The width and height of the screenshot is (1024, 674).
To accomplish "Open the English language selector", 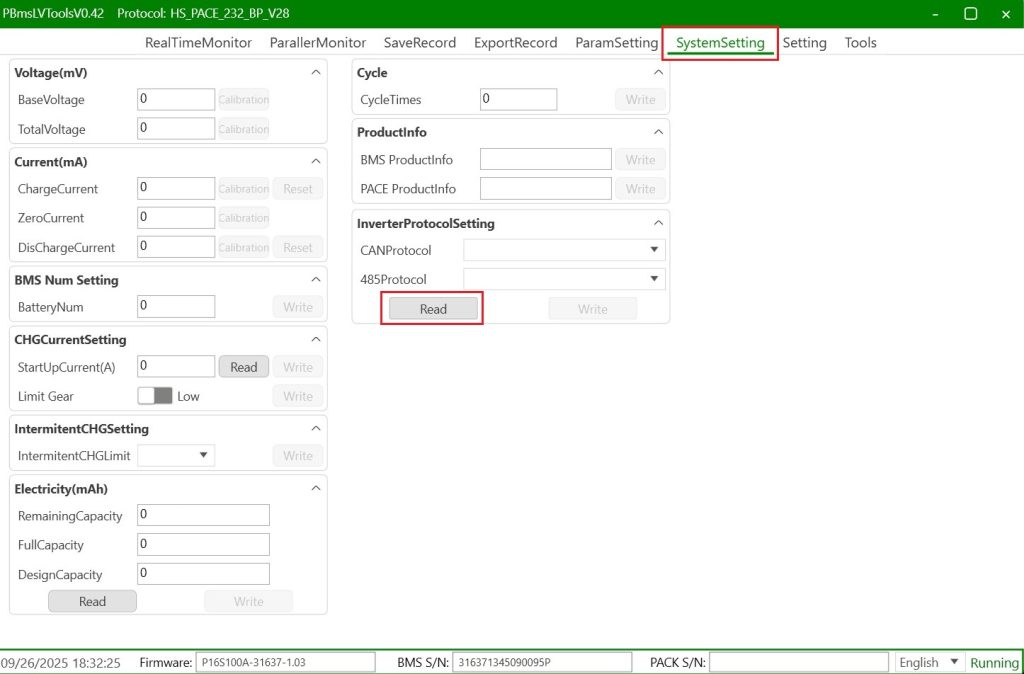I will pos(929,662).
